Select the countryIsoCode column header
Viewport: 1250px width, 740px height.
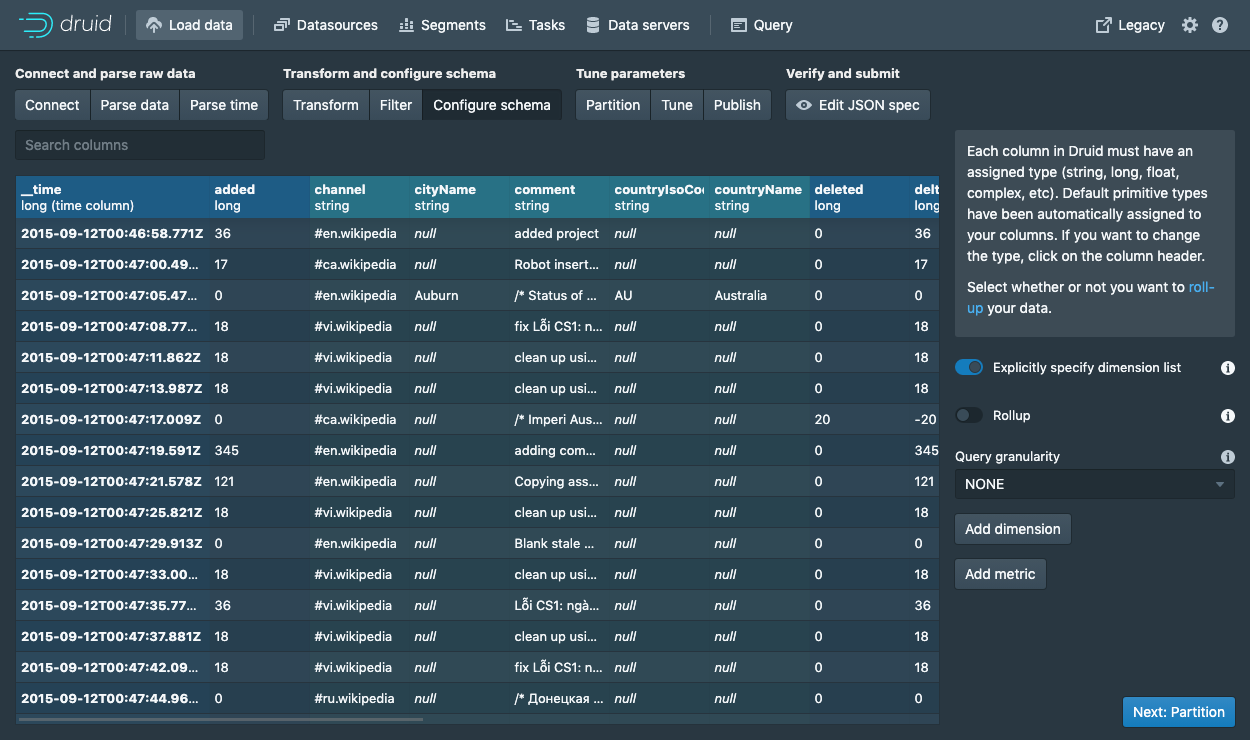[660, 197]
